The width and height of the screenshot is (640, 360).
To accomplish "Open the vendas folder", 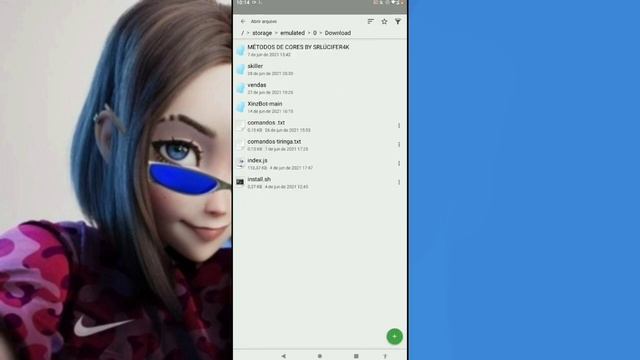I will (320, 88).
